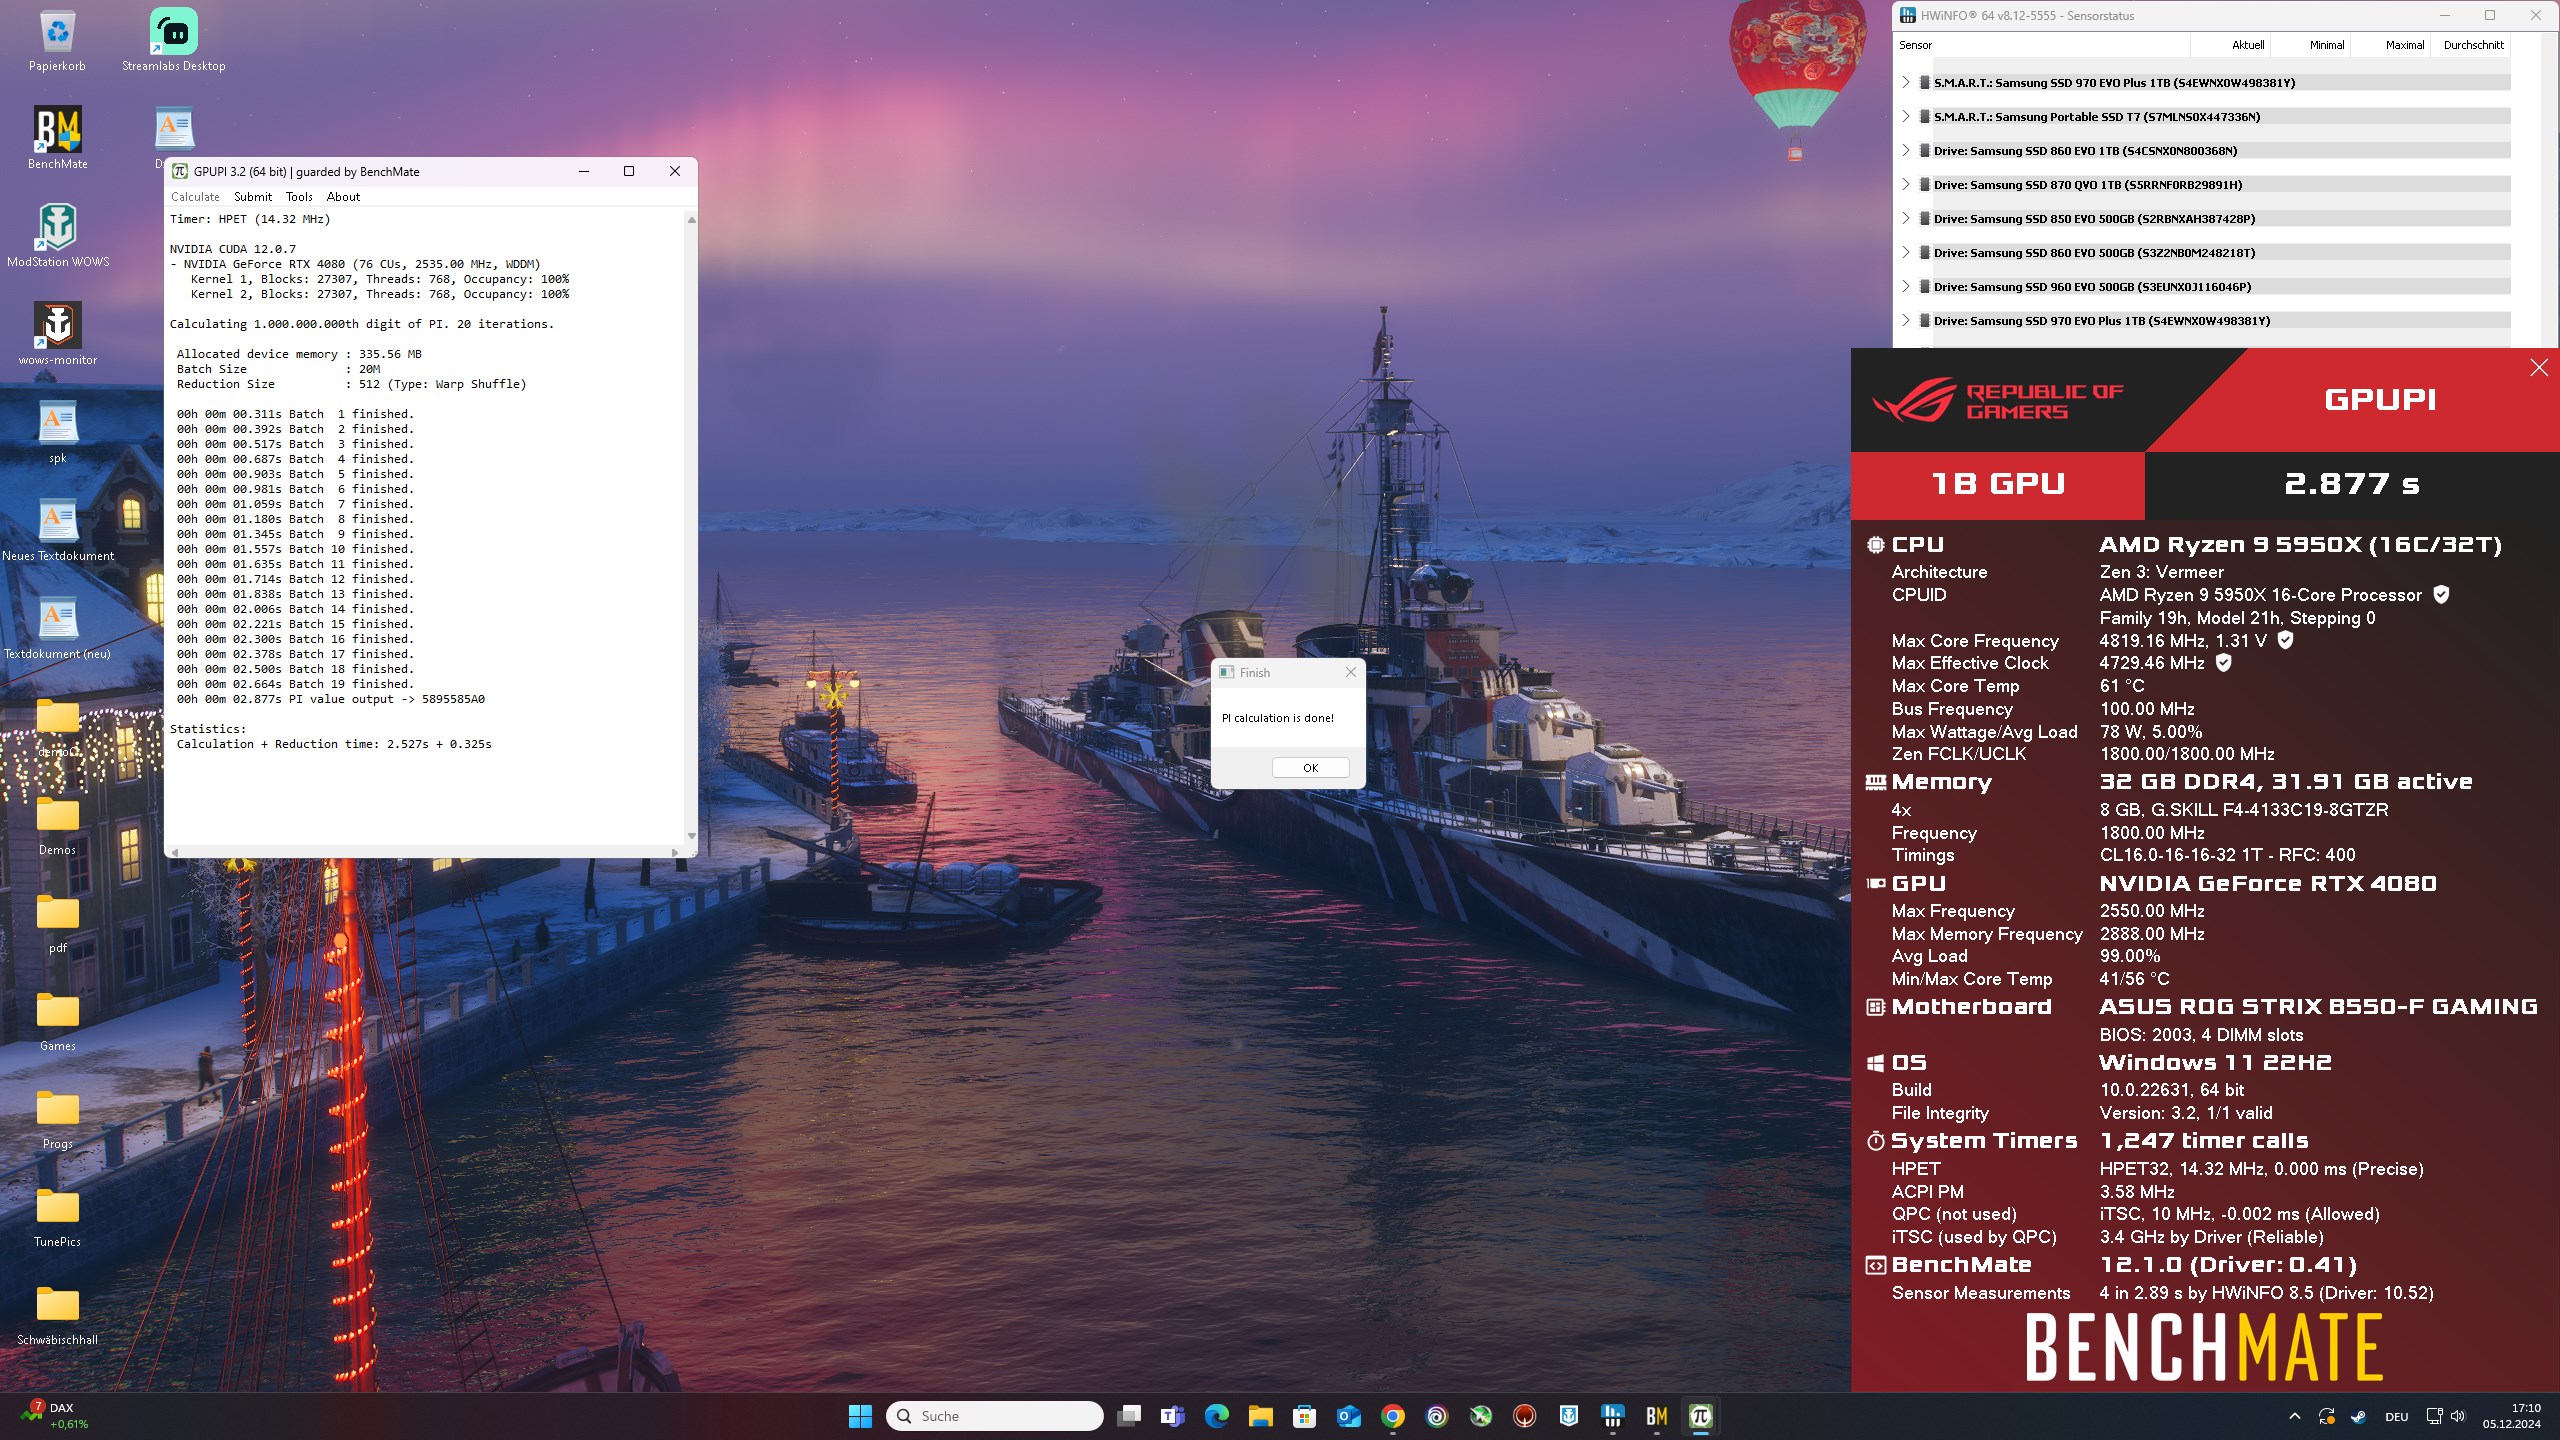Launch ModStation WOWS shortcut
Viewport: 2560px width, 1440px height.
point(57,236)
